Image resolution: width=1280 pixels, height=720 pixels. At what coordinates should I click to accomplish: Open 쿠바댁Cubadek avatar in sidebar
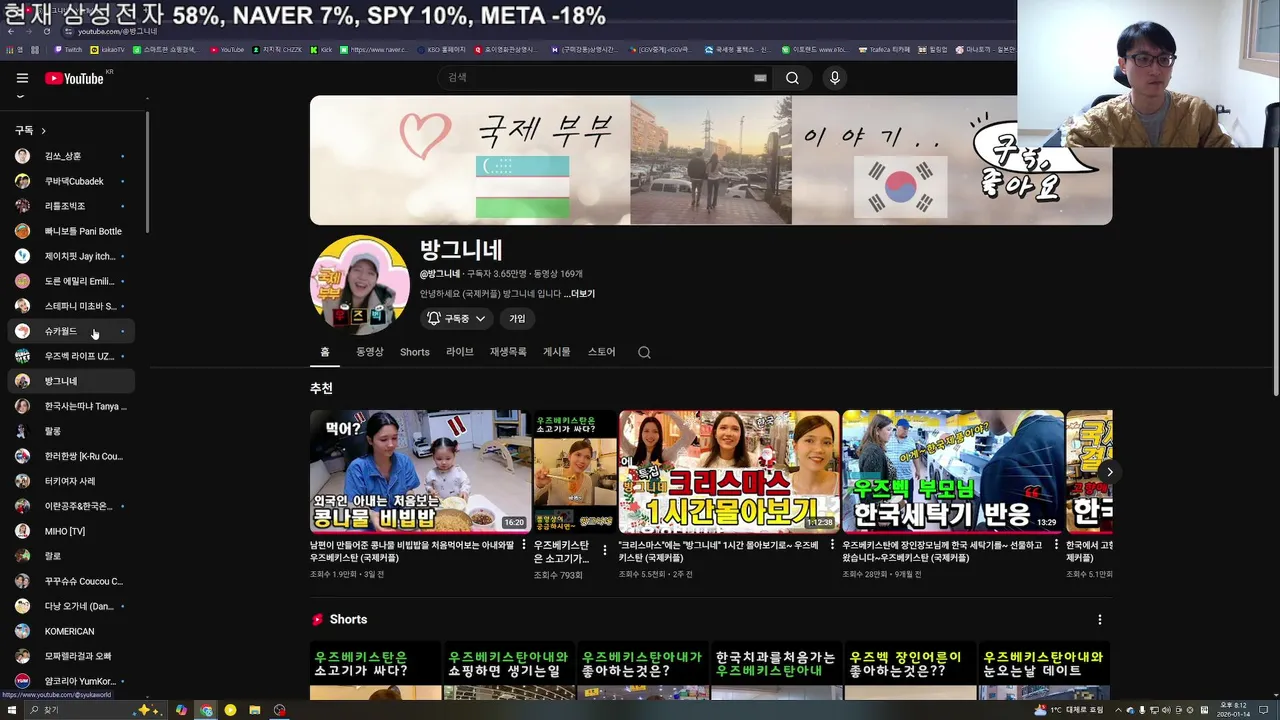click(22, 181)
